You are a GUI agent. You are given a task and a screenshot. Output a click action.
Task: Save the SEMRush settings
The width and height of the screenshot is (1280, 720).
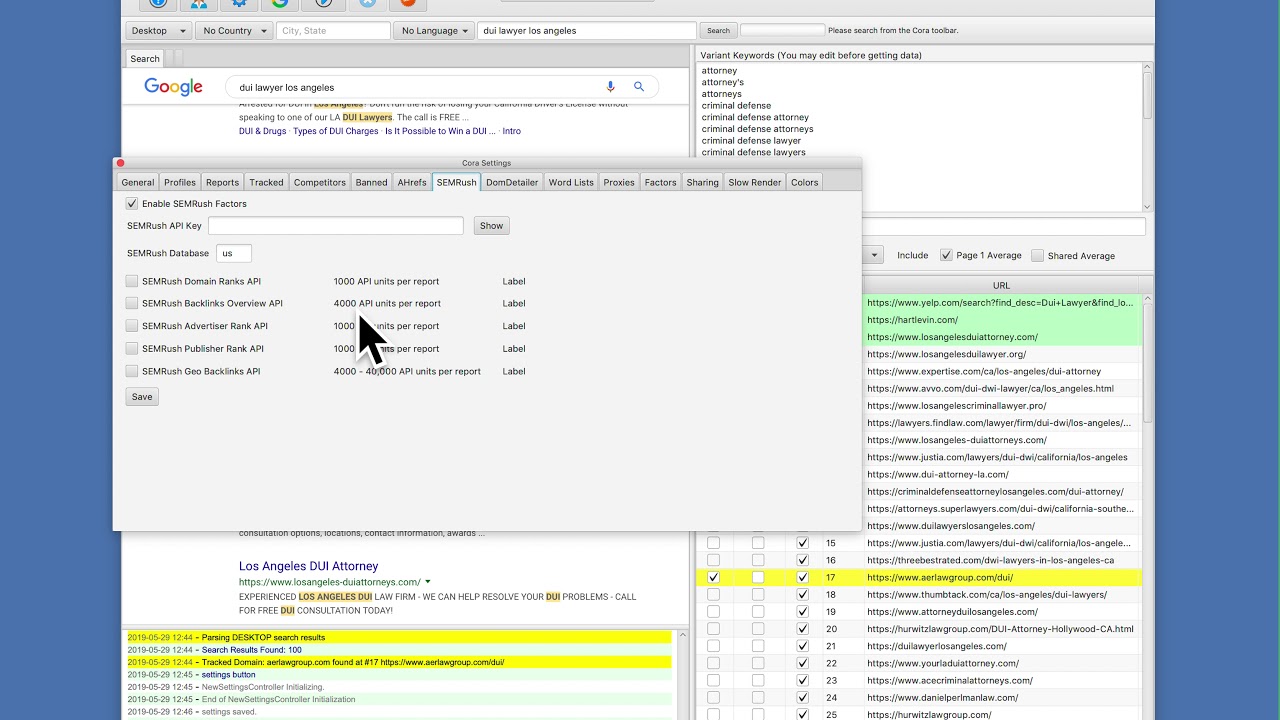142,397
